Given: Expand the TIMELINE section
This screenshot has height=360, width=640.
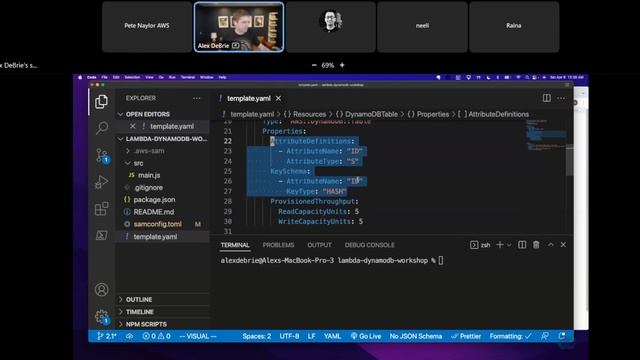Looking at the screenshot, I should (140, 312).
